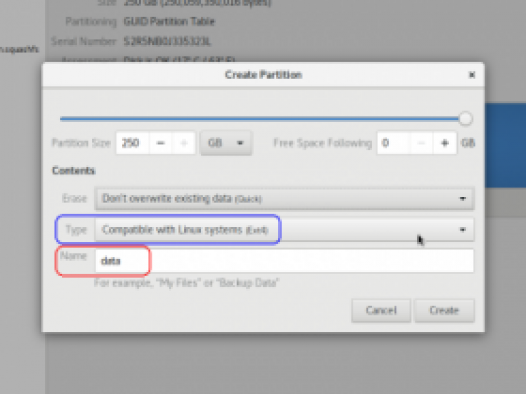Decrease free space following with minus
Image resolution: width=526 pixels, height=394 pixels.
point(421,143)
